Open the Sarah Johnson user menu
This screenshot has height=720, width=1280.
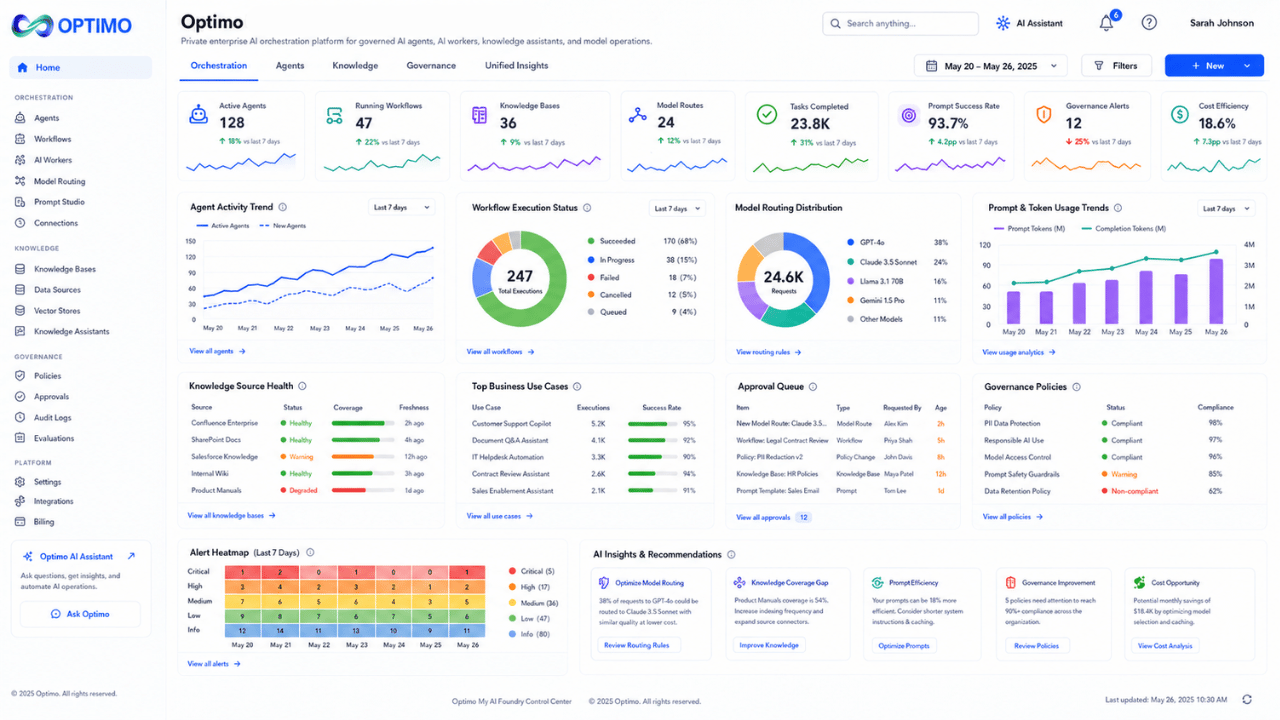point(1221,23)
